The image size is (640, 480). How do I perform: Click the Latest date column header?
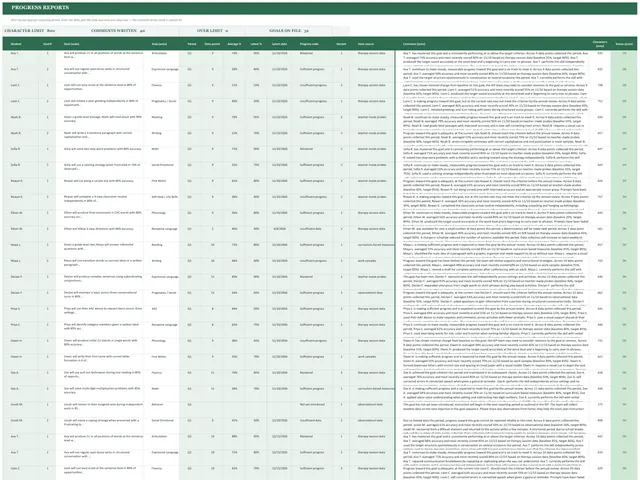pyautogui.click(x=280, y=44)
